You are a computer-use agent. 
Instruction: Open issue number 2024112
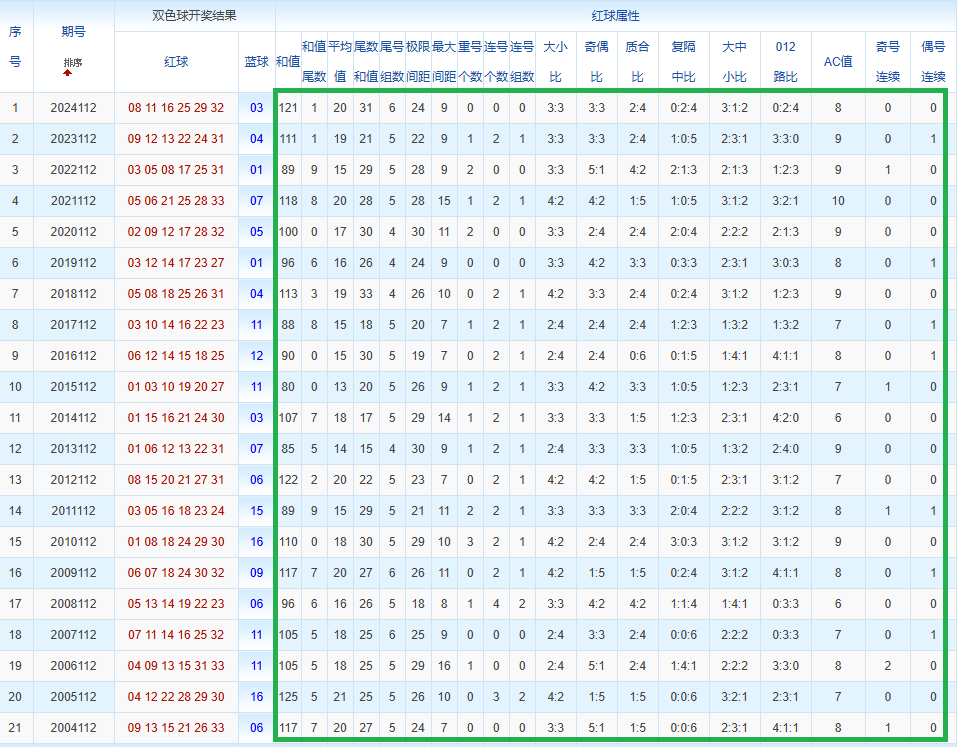(73, 108)
